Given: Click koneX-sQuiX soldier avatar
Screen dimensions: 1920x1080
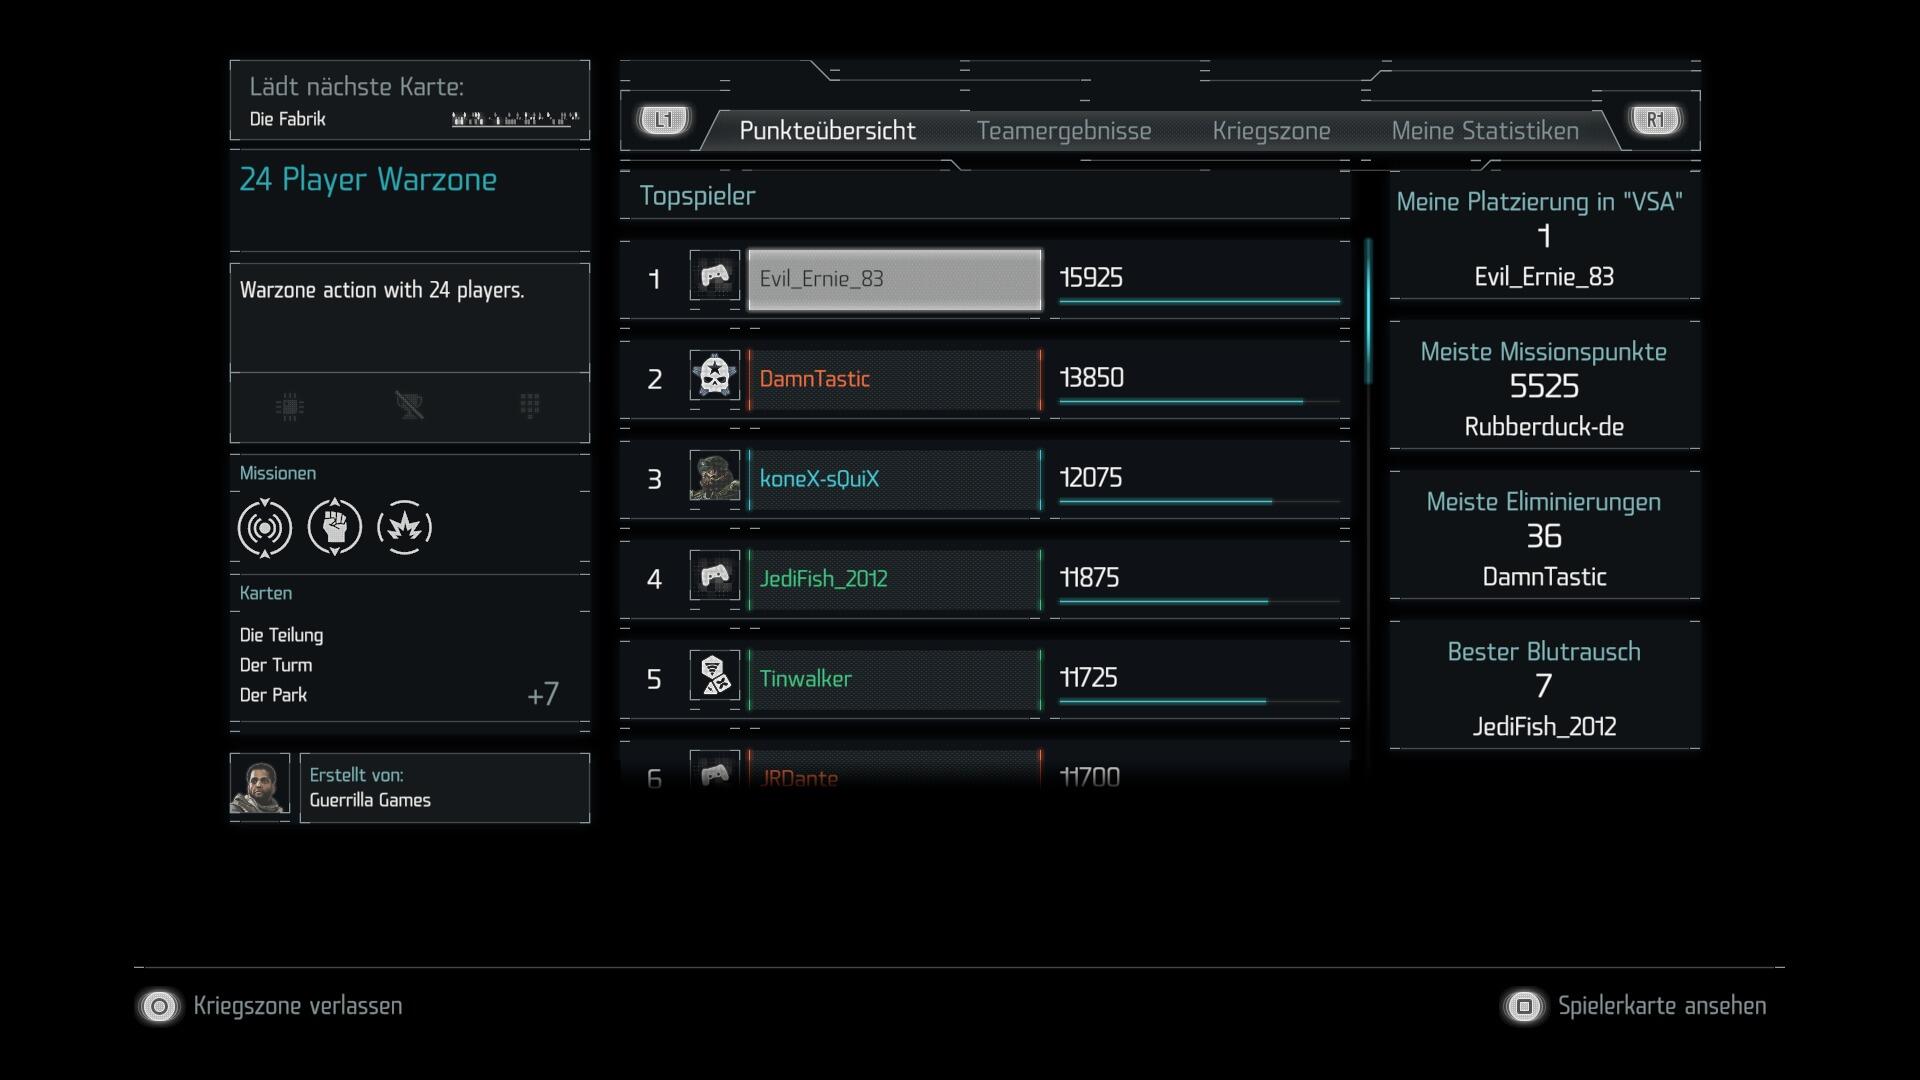Looking at the screenshot, I should (x=714, y=476).
